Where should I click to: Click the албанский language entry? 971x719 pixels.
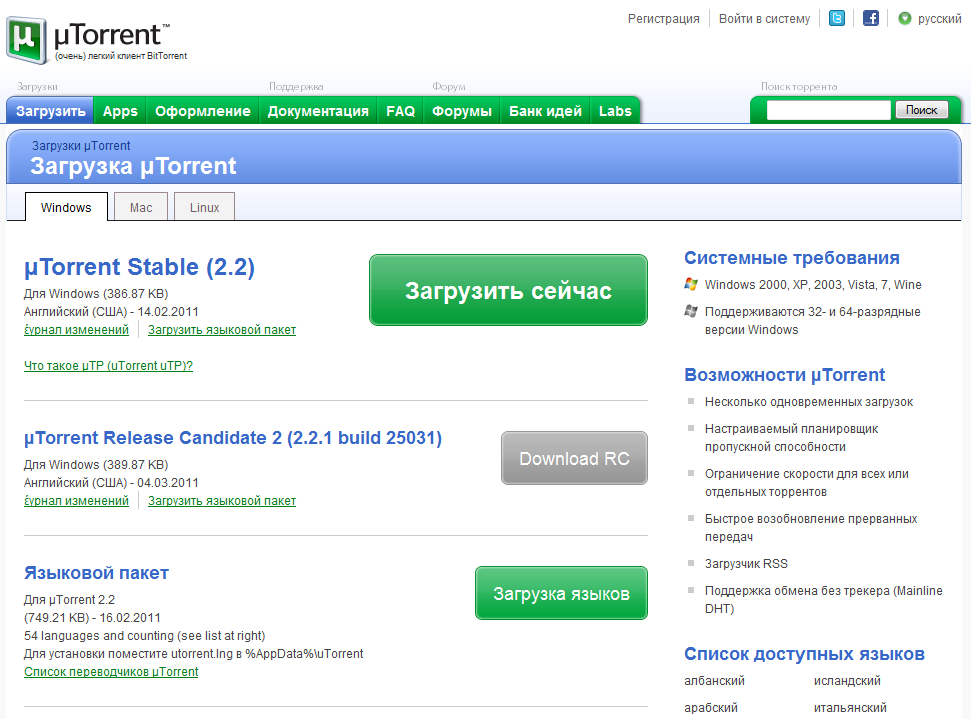[x=714, y=681]
